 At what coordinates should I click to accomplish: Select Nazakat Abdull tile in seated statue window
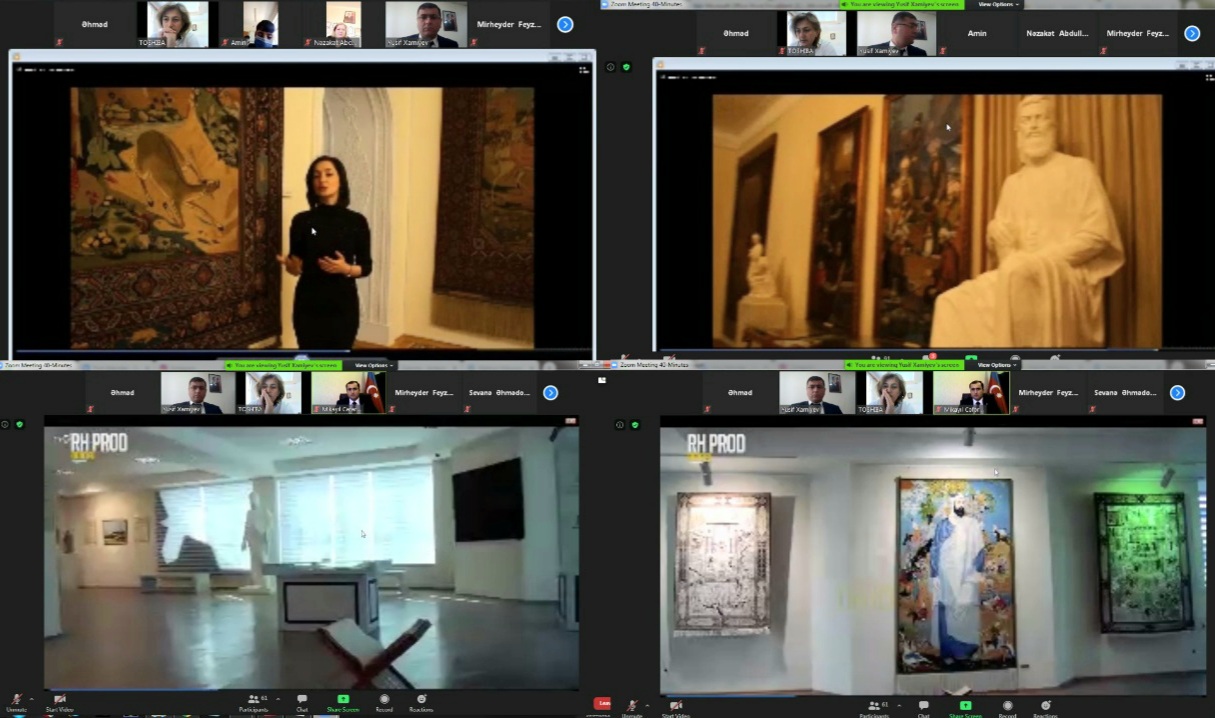coord(1058,33)
